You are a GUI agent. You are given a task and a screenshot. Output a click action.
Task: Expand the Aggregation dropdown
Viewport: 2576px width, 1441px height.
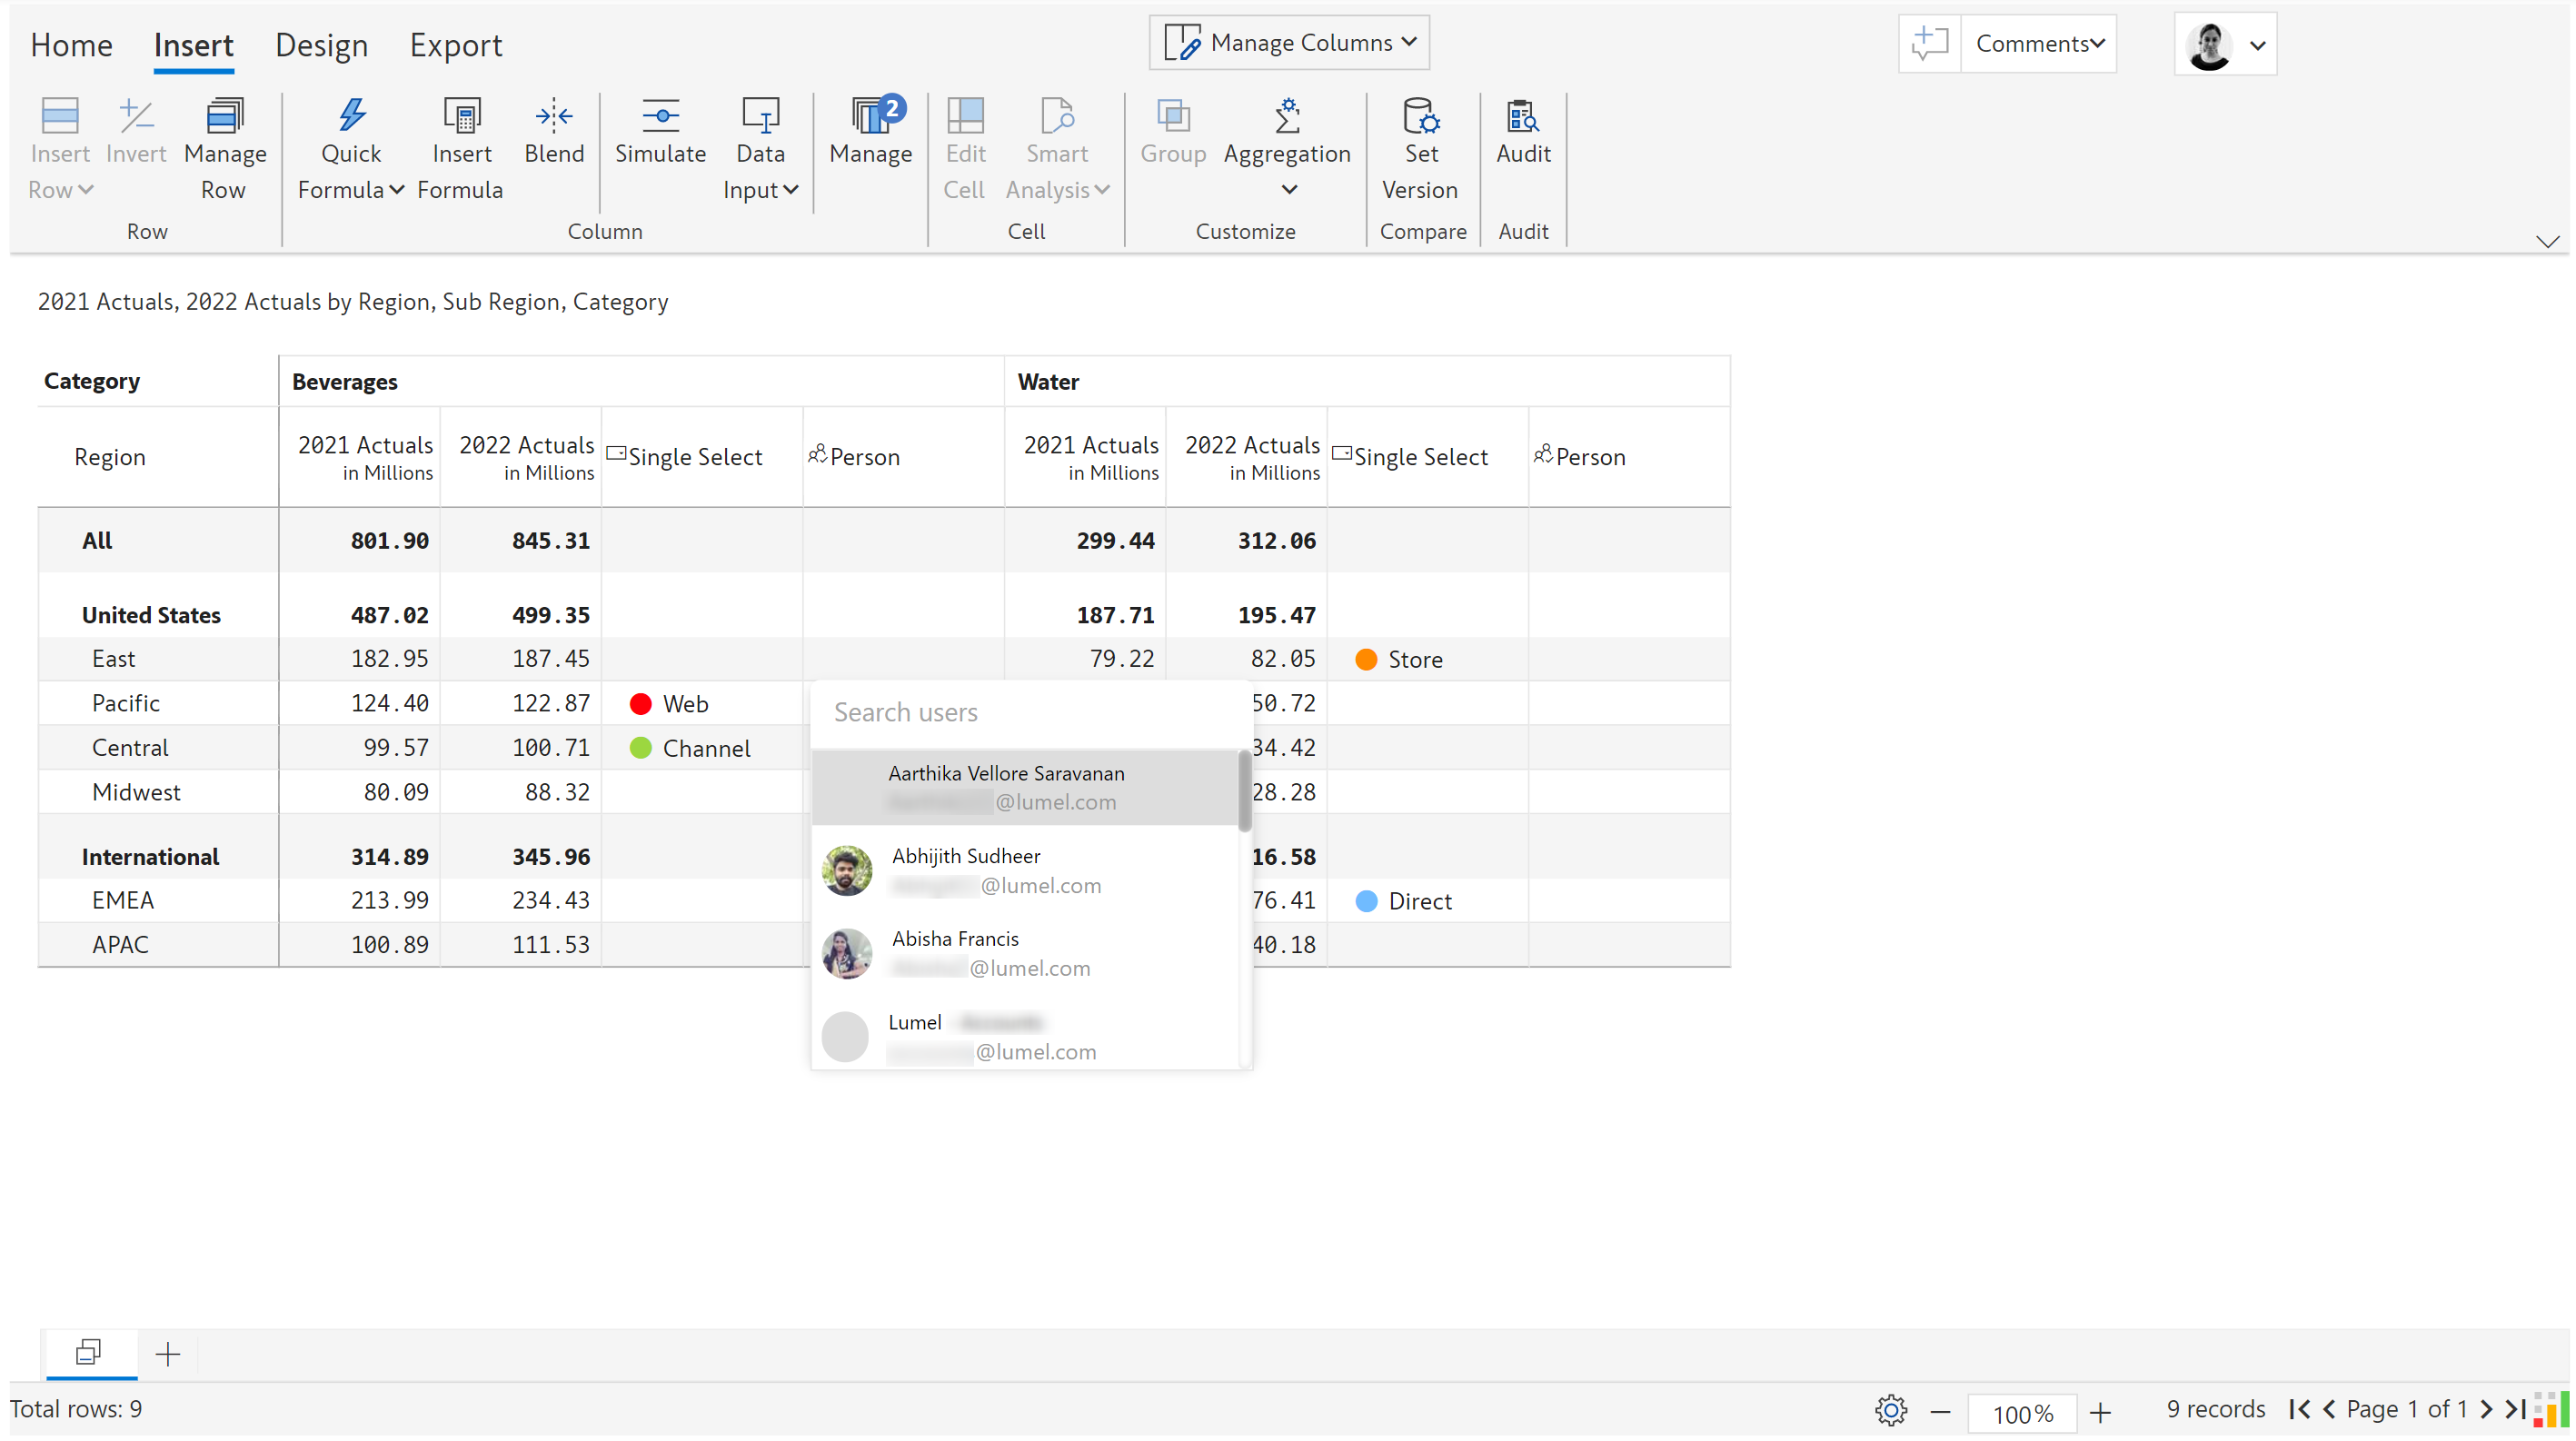click(1288, 190)
